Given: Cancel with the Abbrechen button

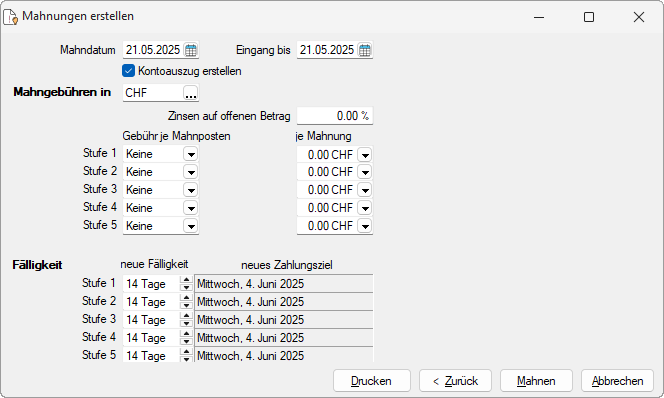Looking at the screenshot, I should pos(617,381).
